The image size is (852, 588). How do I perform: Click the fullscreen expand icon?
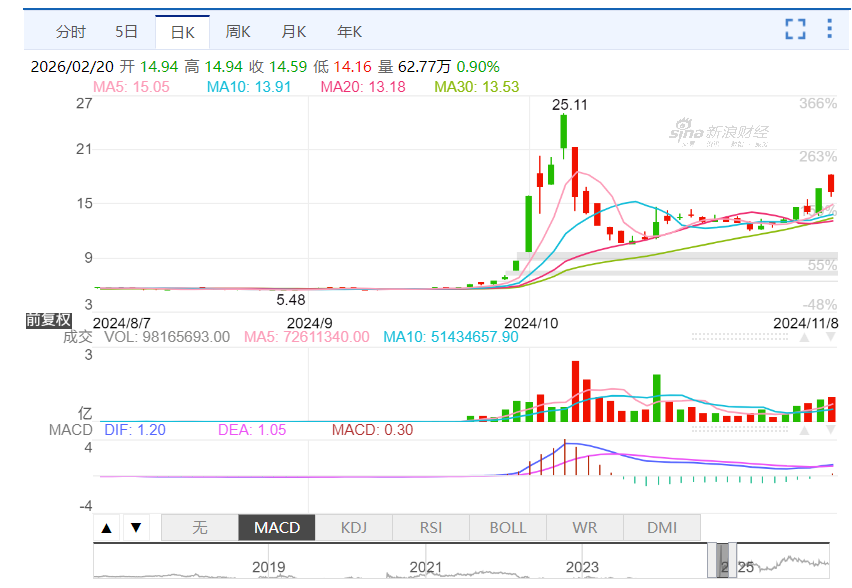(x=795, y=29)
